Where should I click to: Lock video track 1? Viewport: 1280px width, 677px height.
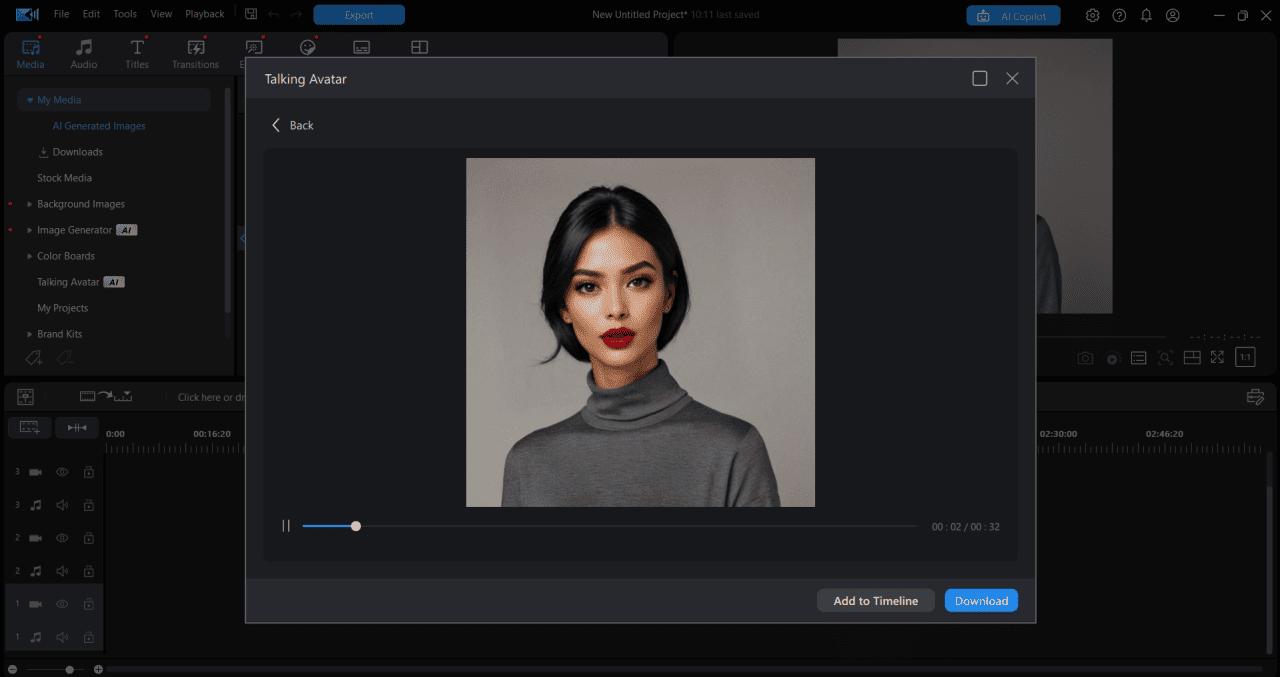(88, 604)
